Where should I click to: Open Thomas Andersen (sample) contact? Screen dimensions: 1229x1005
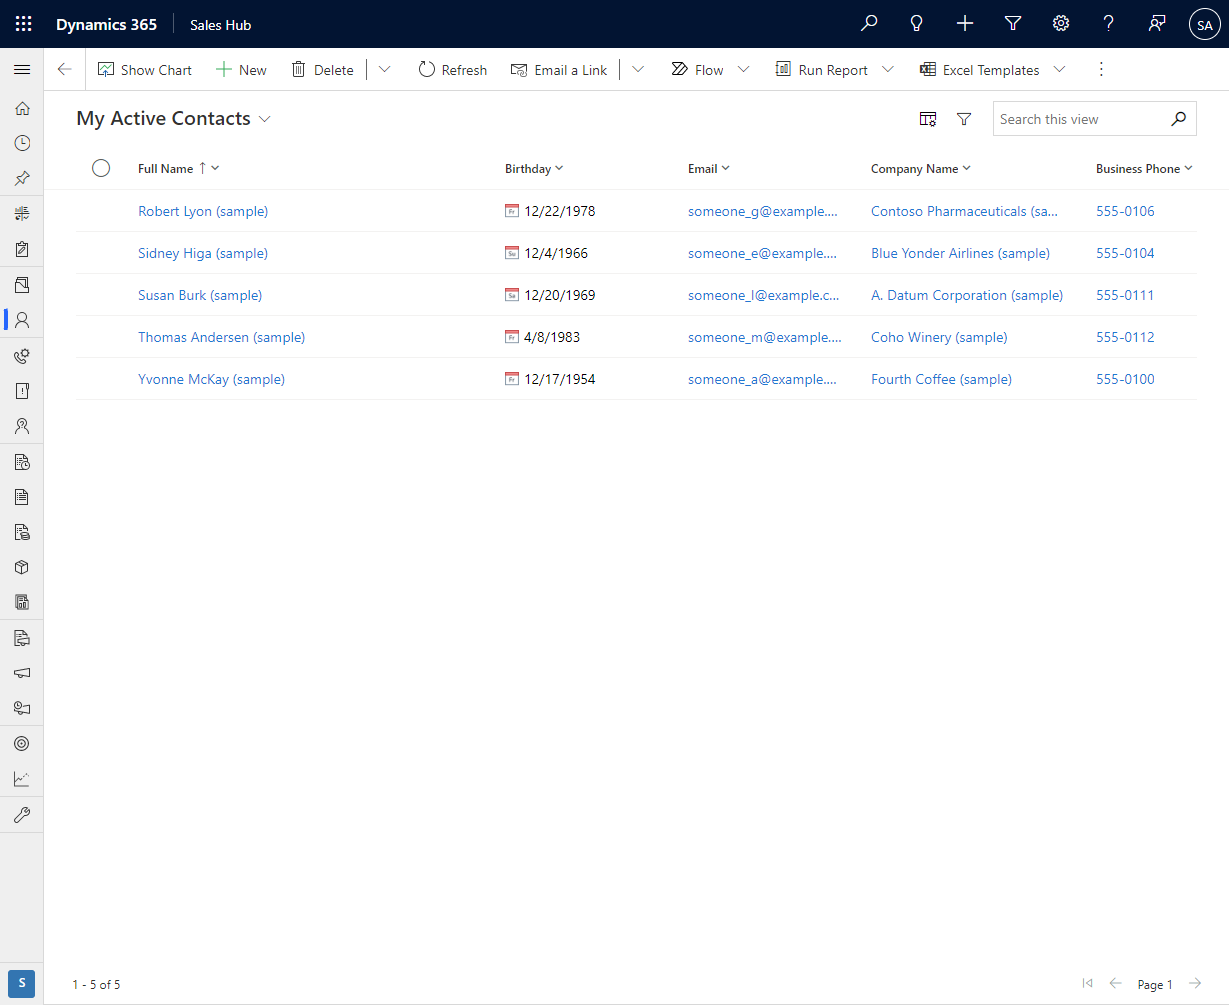pos(221,337)
